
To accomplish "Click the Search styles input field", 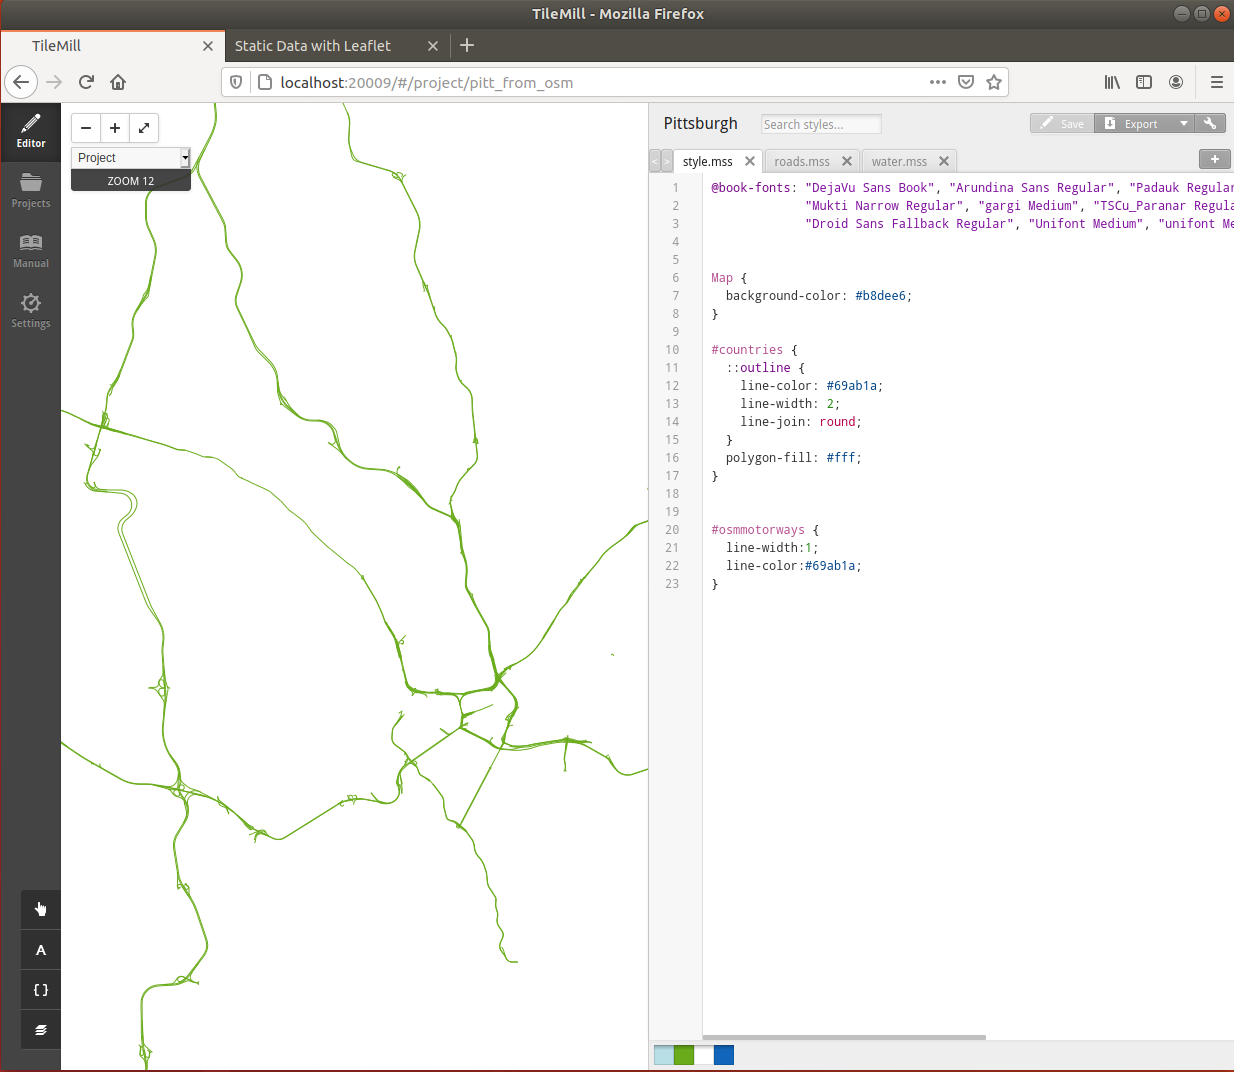I will pos(821,124).
